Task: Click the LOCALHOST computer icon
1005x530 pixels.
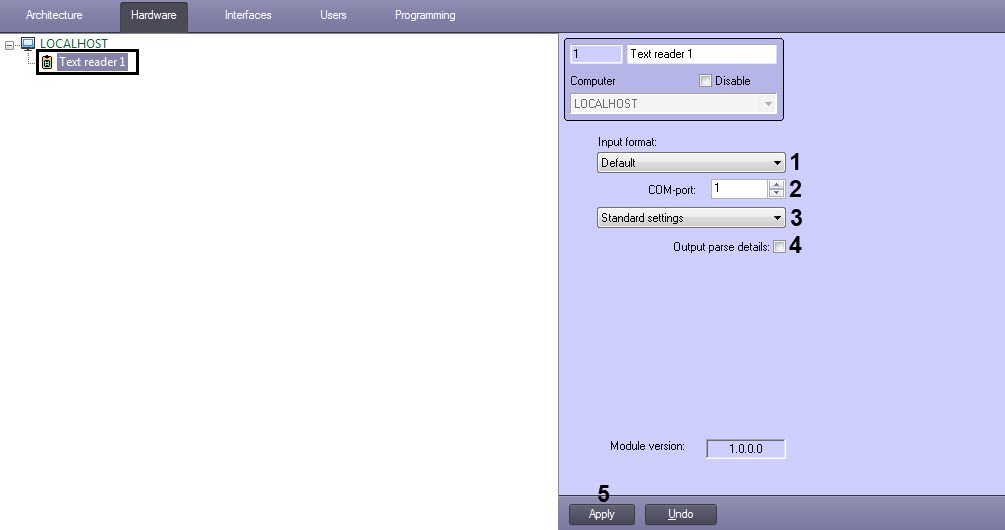Action: pyautogui.click(x=28, y=44)
